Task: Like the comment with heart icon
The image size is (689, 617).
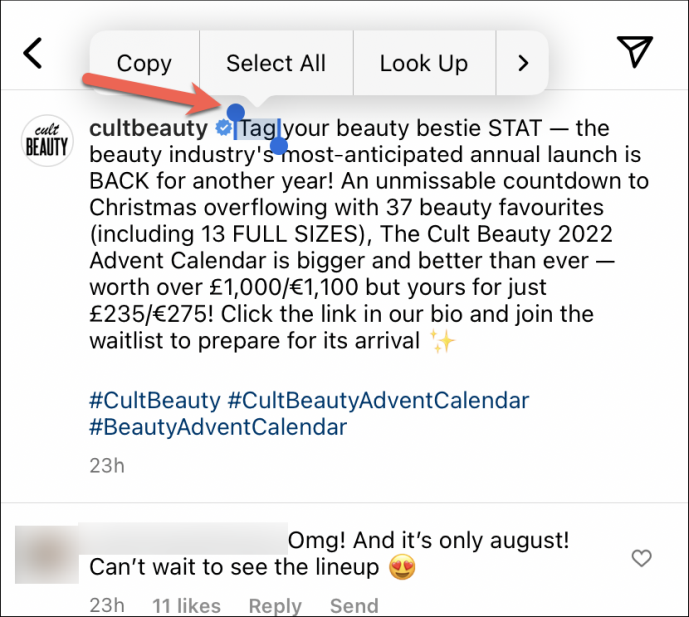Action: click(x=643, y=557)
